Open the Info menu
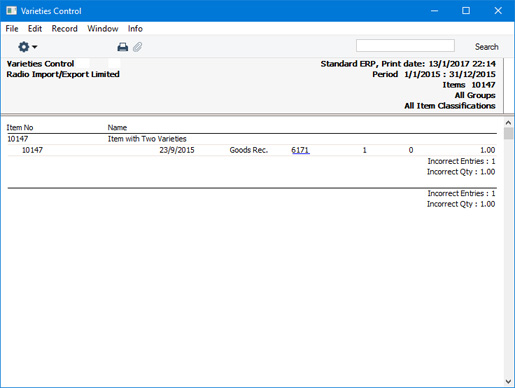Viewport: 515px width, 388px height. click(x=135, y=29)
